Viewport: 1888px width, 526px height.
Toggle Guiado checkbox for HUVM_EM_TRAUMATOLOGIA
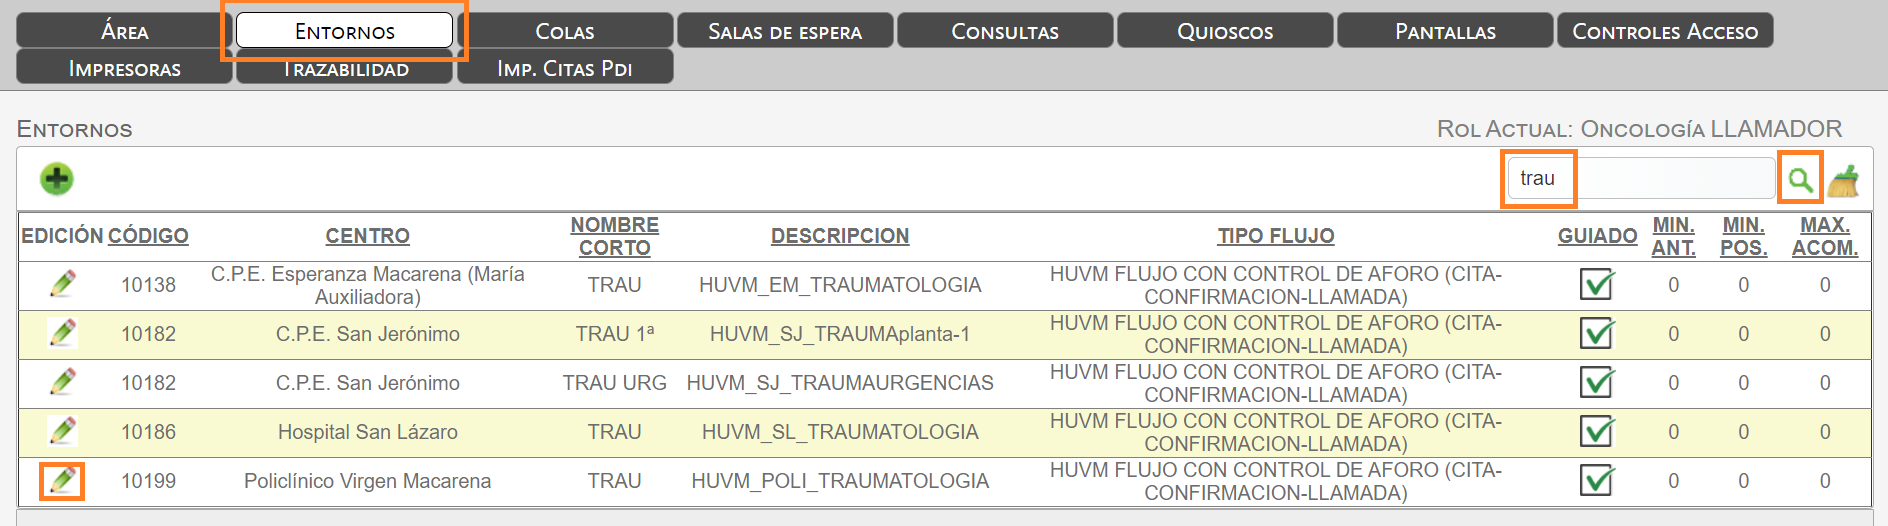tap(1597, 284)
